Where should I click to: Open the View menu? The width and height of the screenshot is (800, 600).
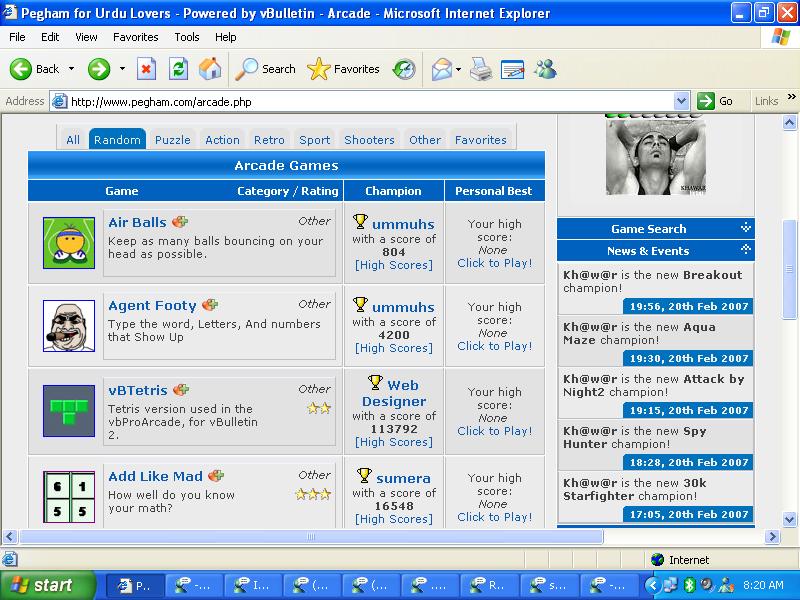(86, 37)
